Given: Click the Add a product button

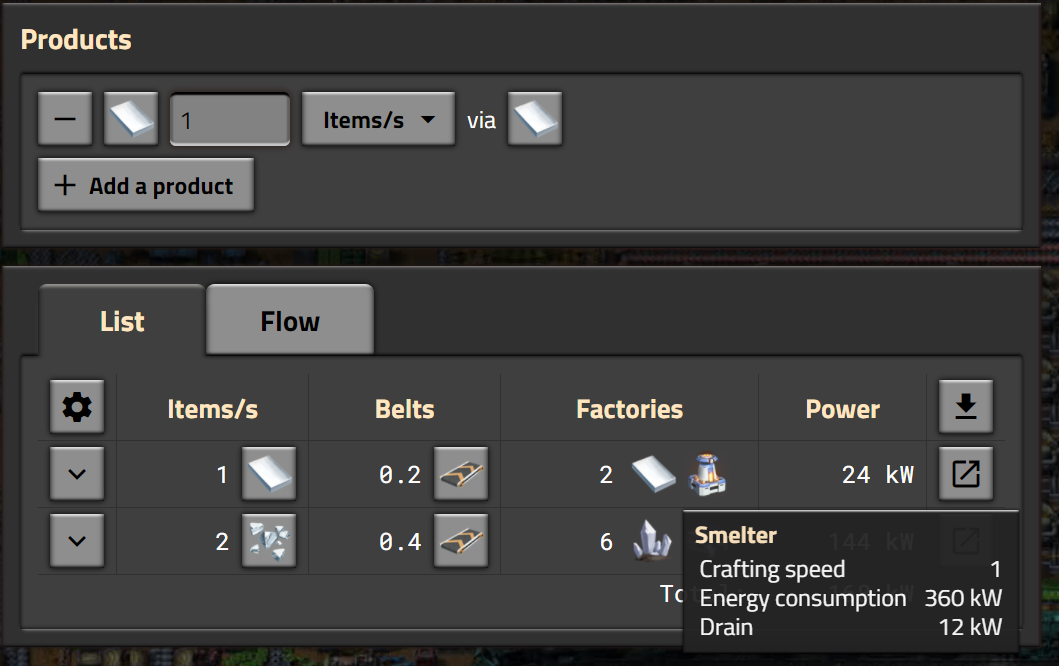Looking at the screenshot, I should coord(145,184).
